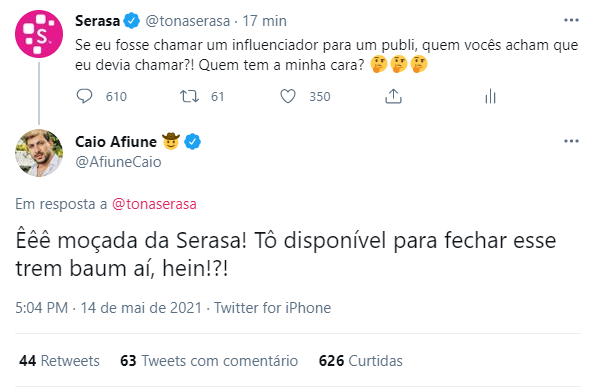
Task: Click Serasa's blue verified badge
Action: pyautogui.click(x=132, y=21)
